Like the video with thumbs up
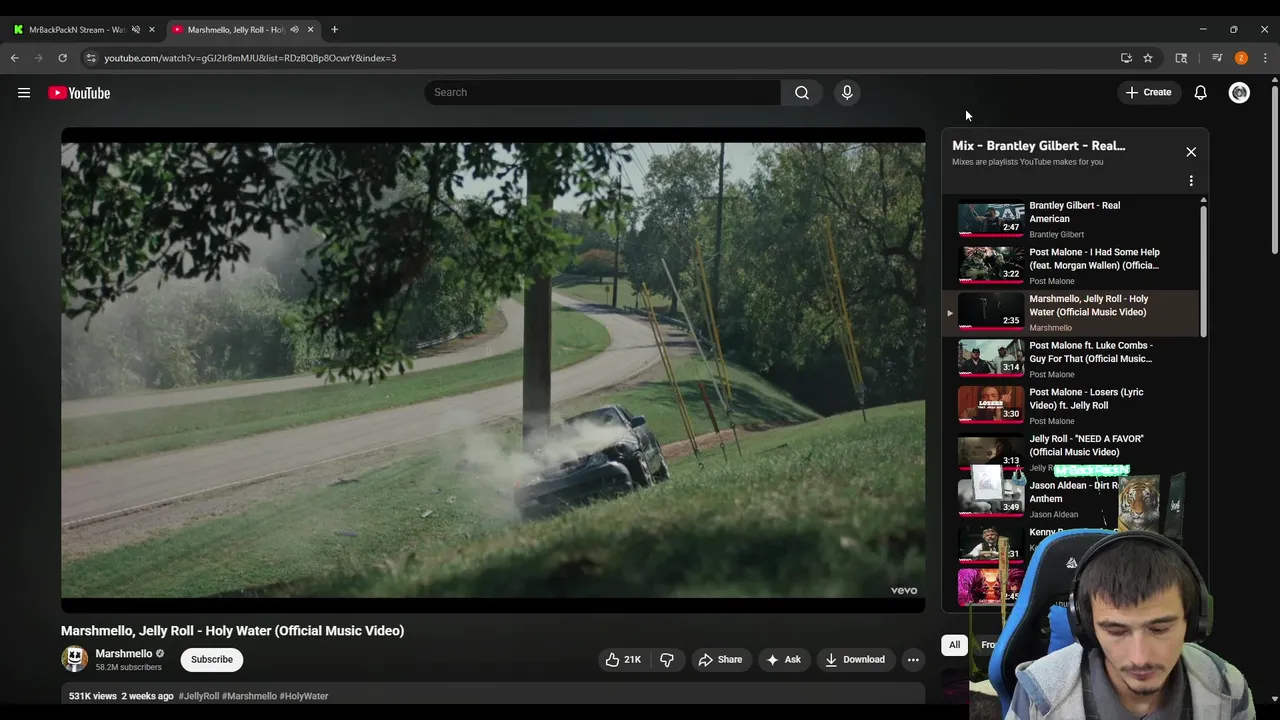Screen dimensions: 1280x720 pyautogui.click(x=622, y=659)
